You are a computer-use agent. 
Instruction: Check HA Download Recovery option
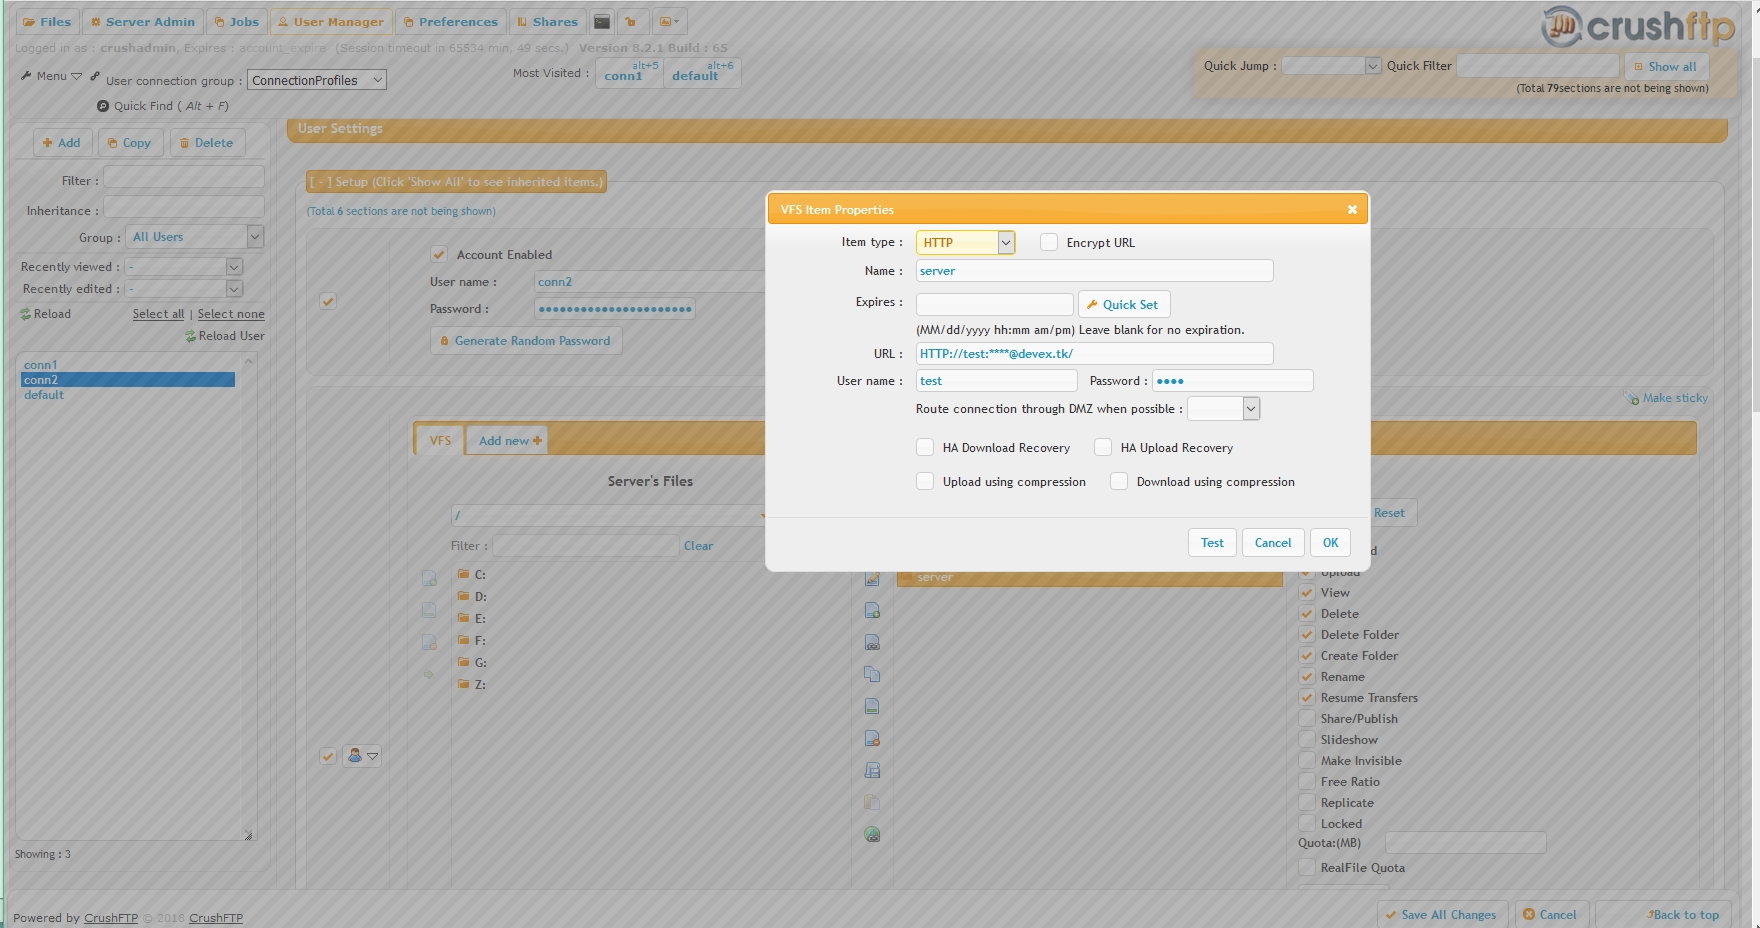point(925,448)
